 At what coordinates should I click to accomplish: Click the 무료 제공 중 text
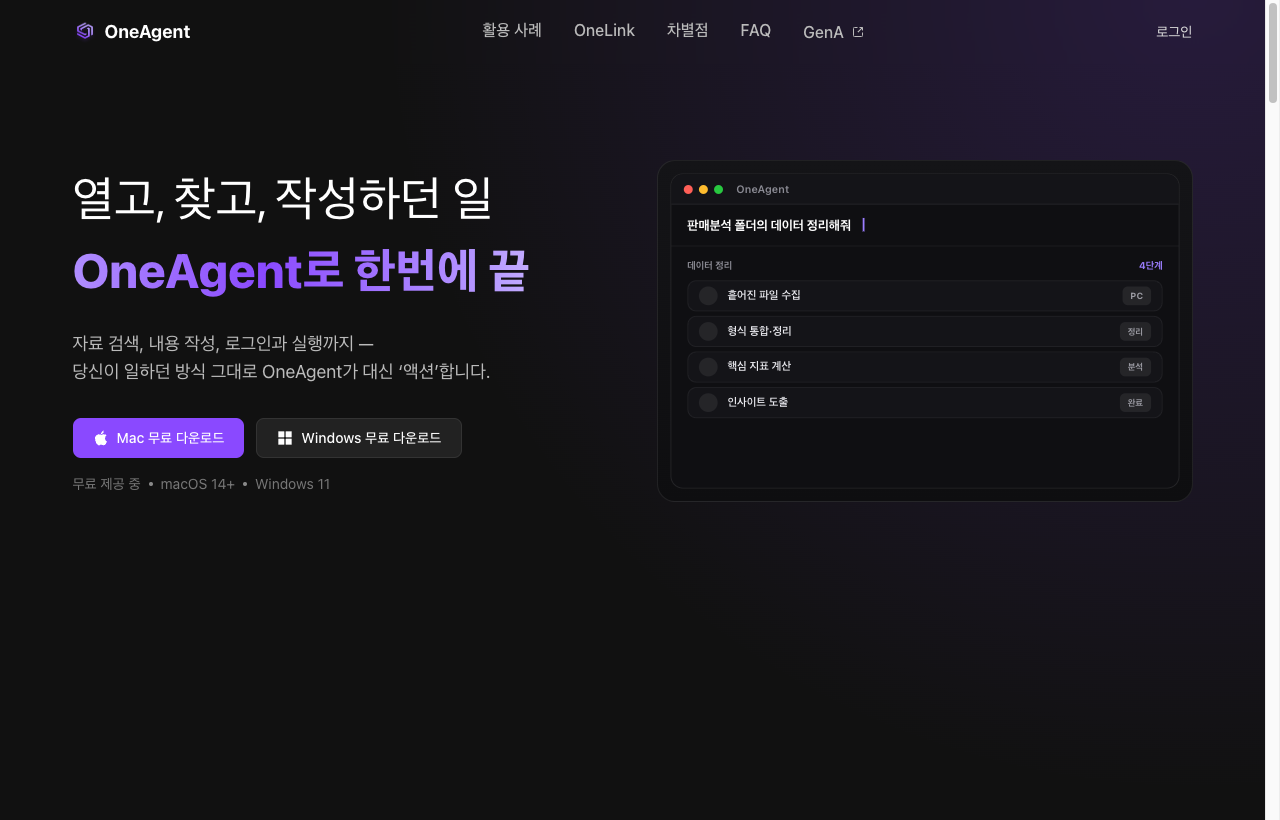107,484
